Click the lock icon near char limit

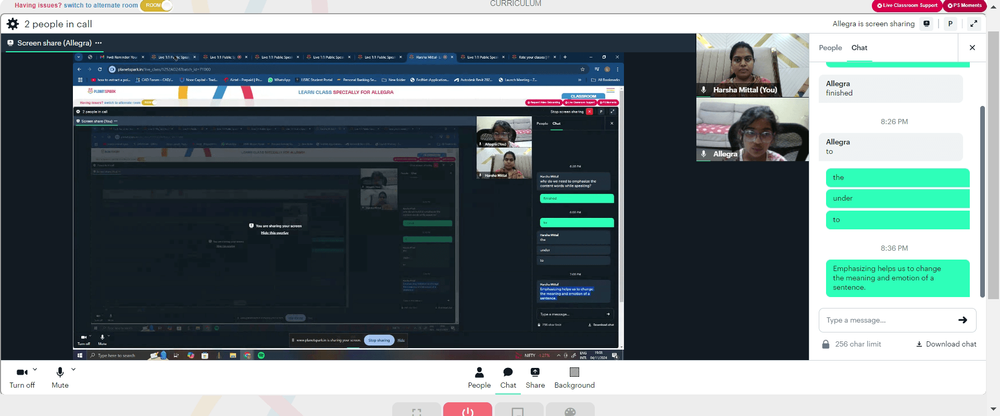click(x=825, y=344)
